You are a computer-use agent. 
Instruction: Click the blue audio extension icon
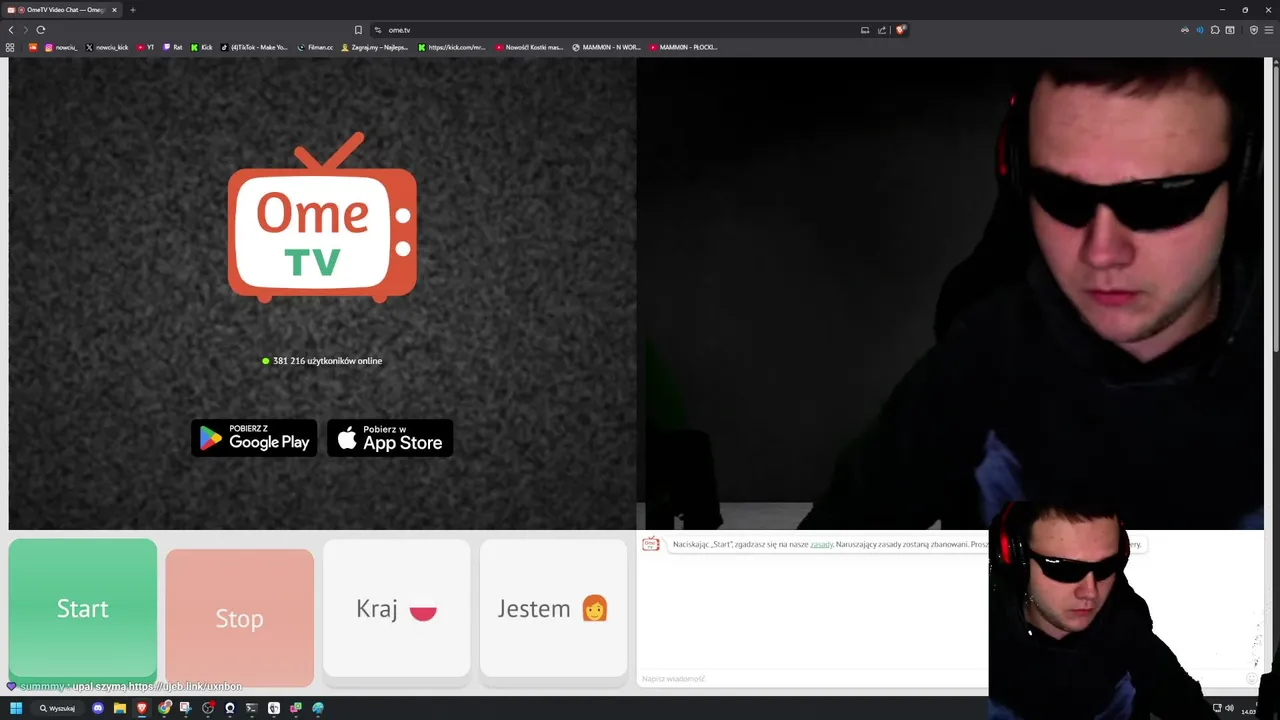(x=1200, y=30)
